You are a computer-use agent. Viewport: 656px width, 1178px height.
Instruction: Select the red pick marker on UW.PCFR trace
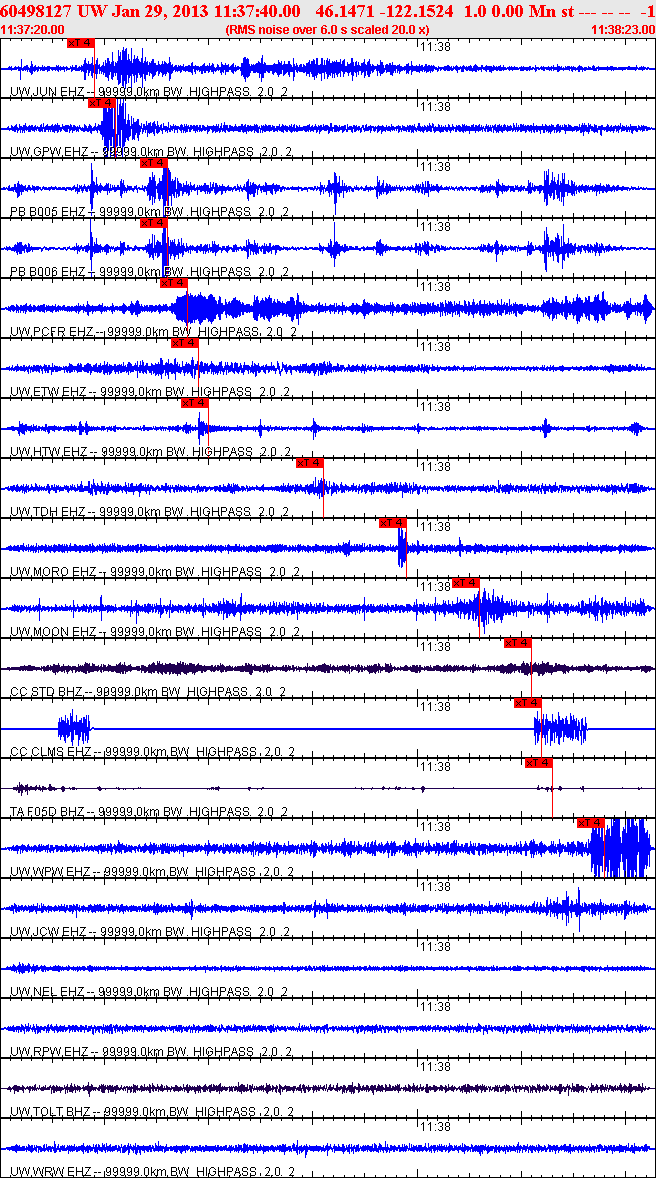point(173,283)
